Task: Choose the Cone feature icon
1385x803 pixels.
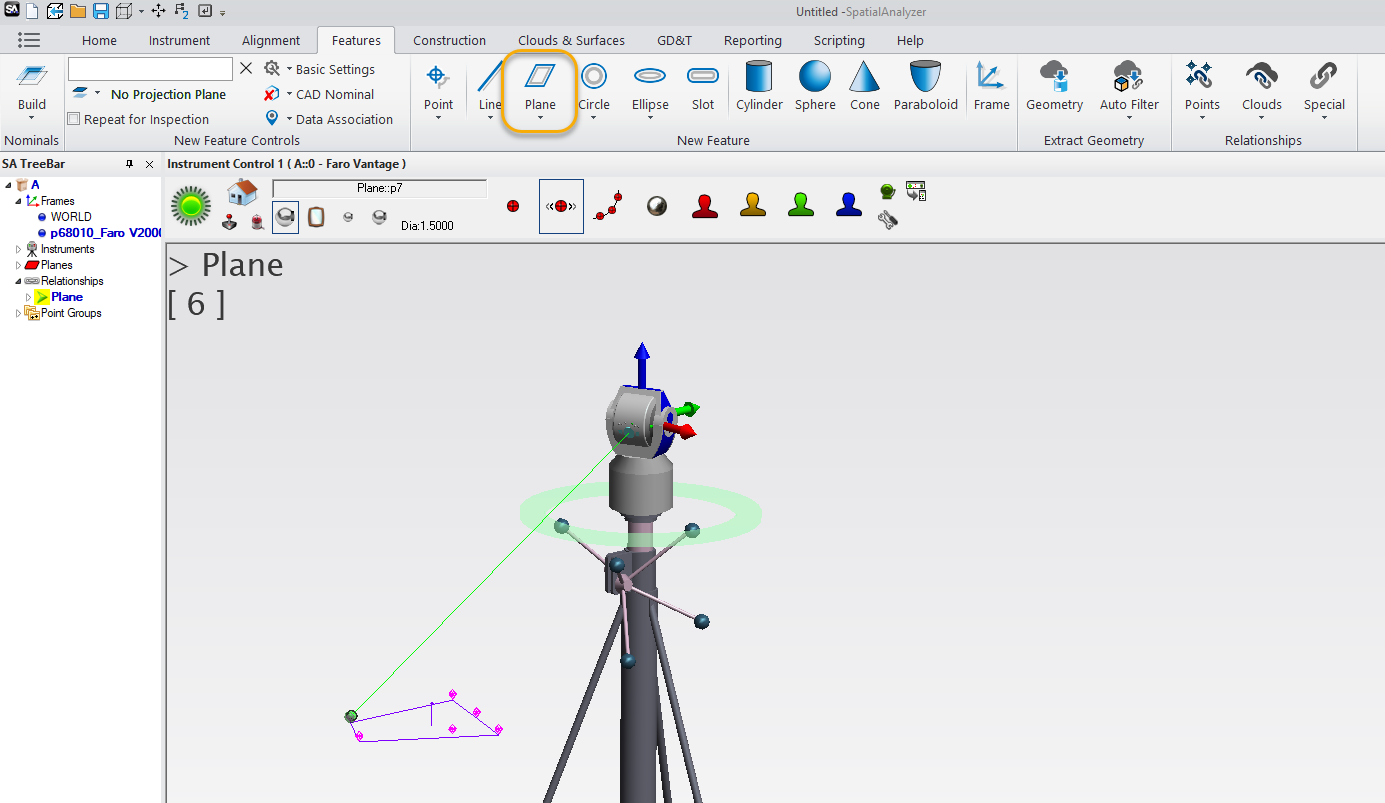Action: tap(864, 86)
